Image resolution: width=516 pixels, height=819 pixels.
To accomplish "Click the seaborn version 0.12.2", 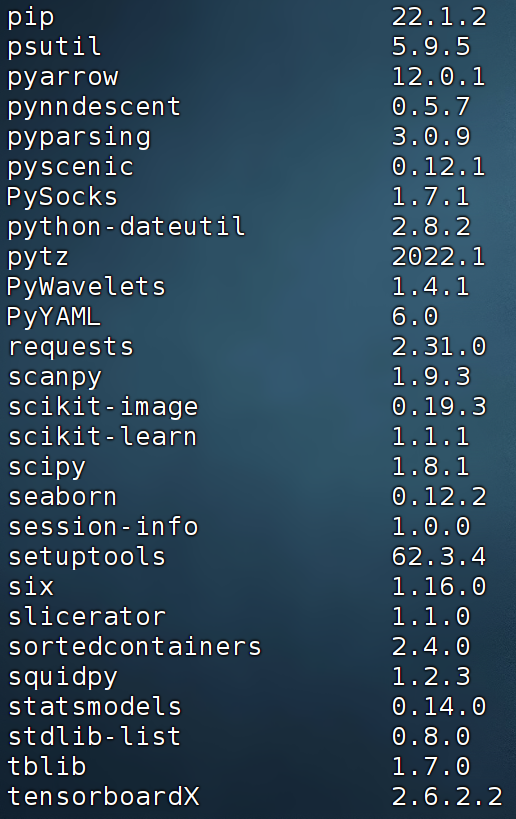I will click(x=439, y=497).
